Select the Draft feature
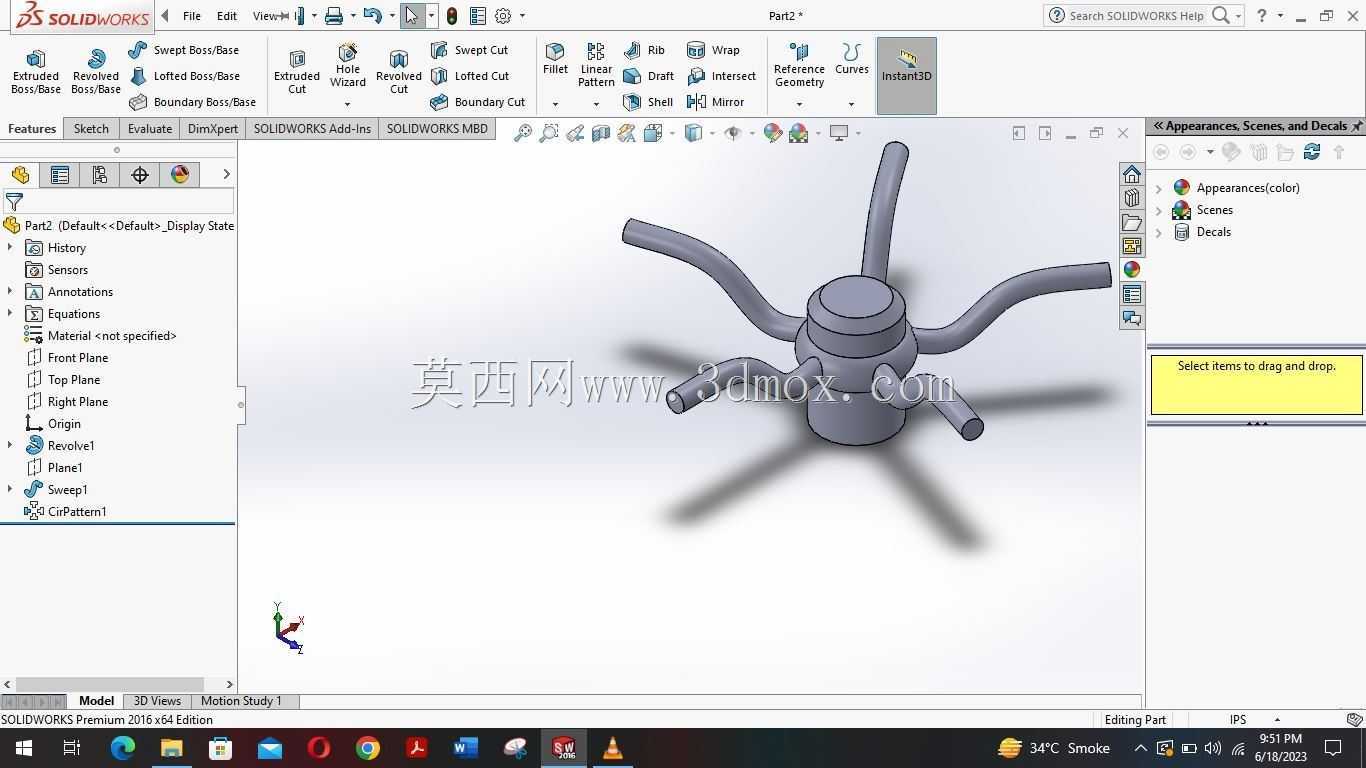The width and height of the screenshot is (1366, 768). pyautogui.click(x=648, y=76)
